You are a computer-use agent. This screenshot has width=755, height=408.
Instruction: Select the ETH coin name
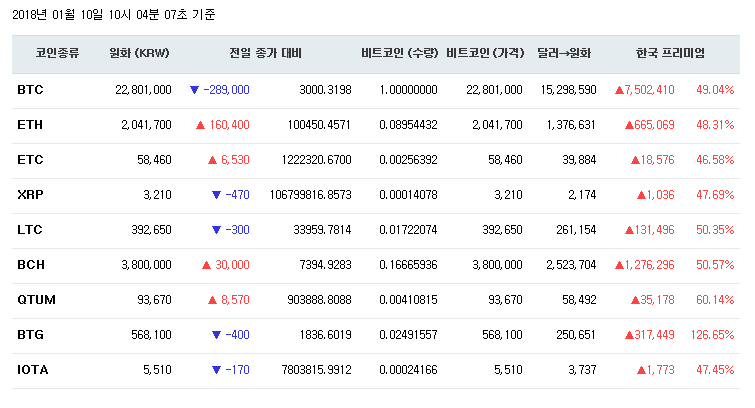[30, 125]
